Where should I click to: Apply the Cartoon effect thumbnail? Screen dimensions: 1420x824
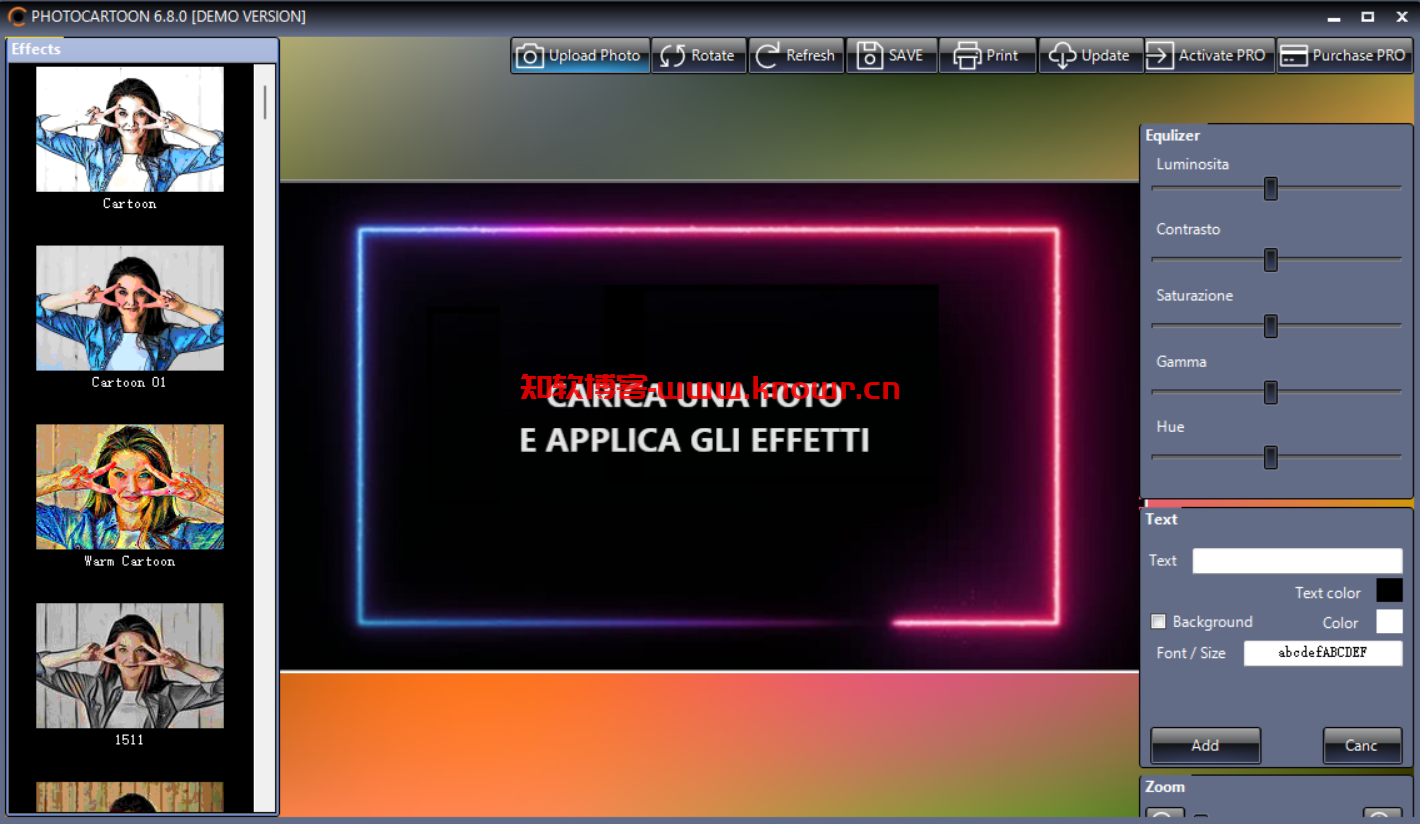point(130,129)
